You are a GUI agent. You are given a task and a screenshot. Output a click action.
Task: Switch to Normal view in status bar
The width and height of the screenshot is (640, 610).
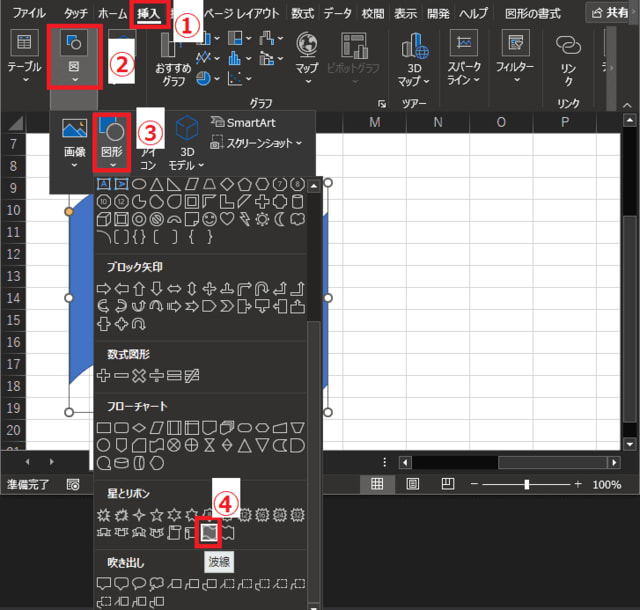pos(378,484)
